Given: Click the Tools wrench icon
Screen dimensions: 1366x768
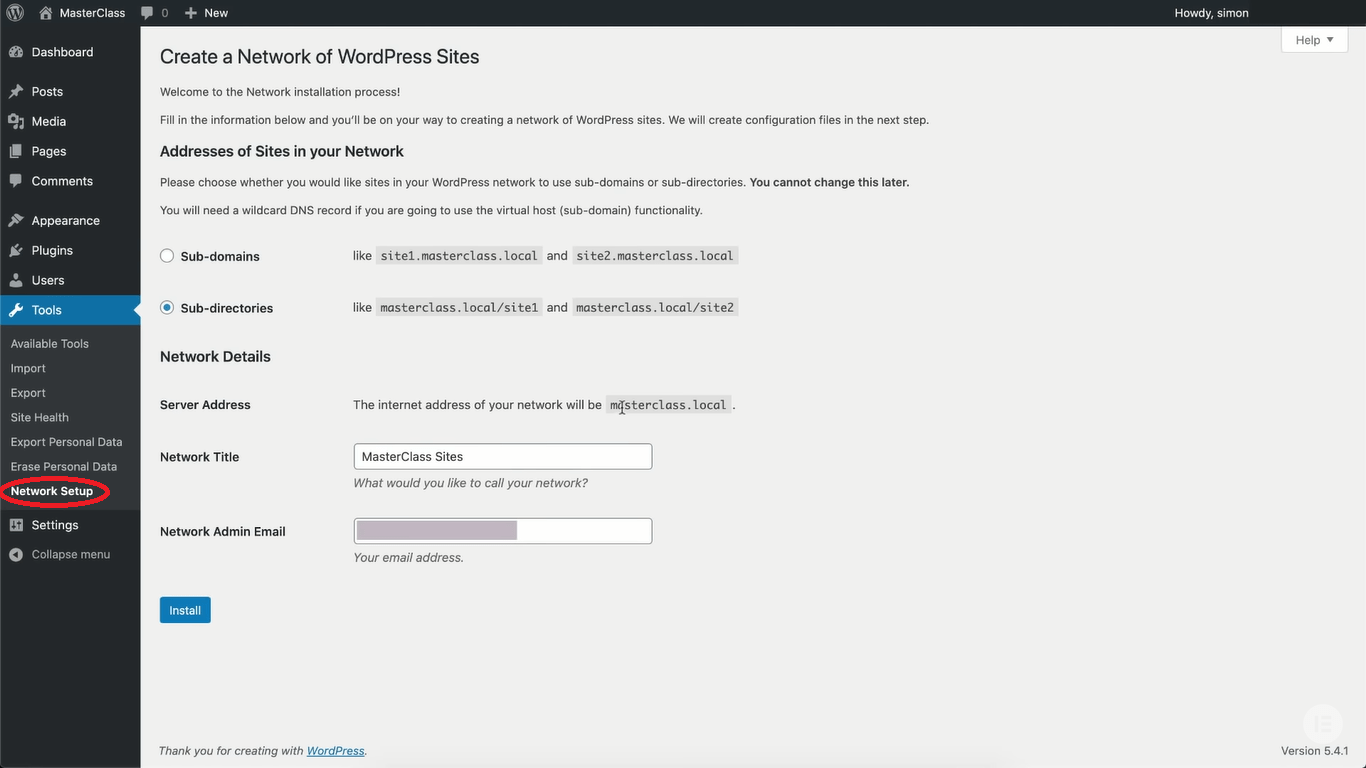Looking at the screenshot, I should [x=16, y=310].
